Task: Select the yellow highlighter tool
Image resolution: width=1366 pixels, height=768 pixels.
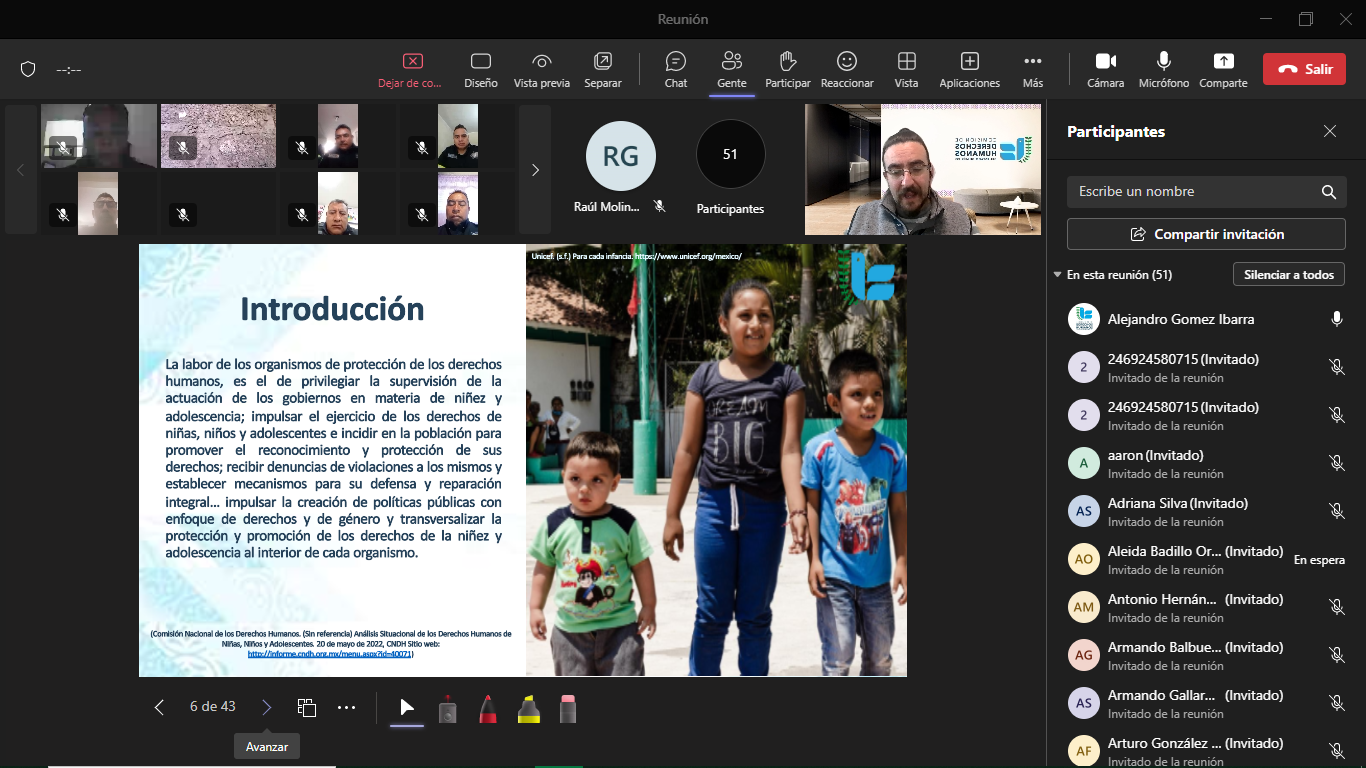Action: 529,708
